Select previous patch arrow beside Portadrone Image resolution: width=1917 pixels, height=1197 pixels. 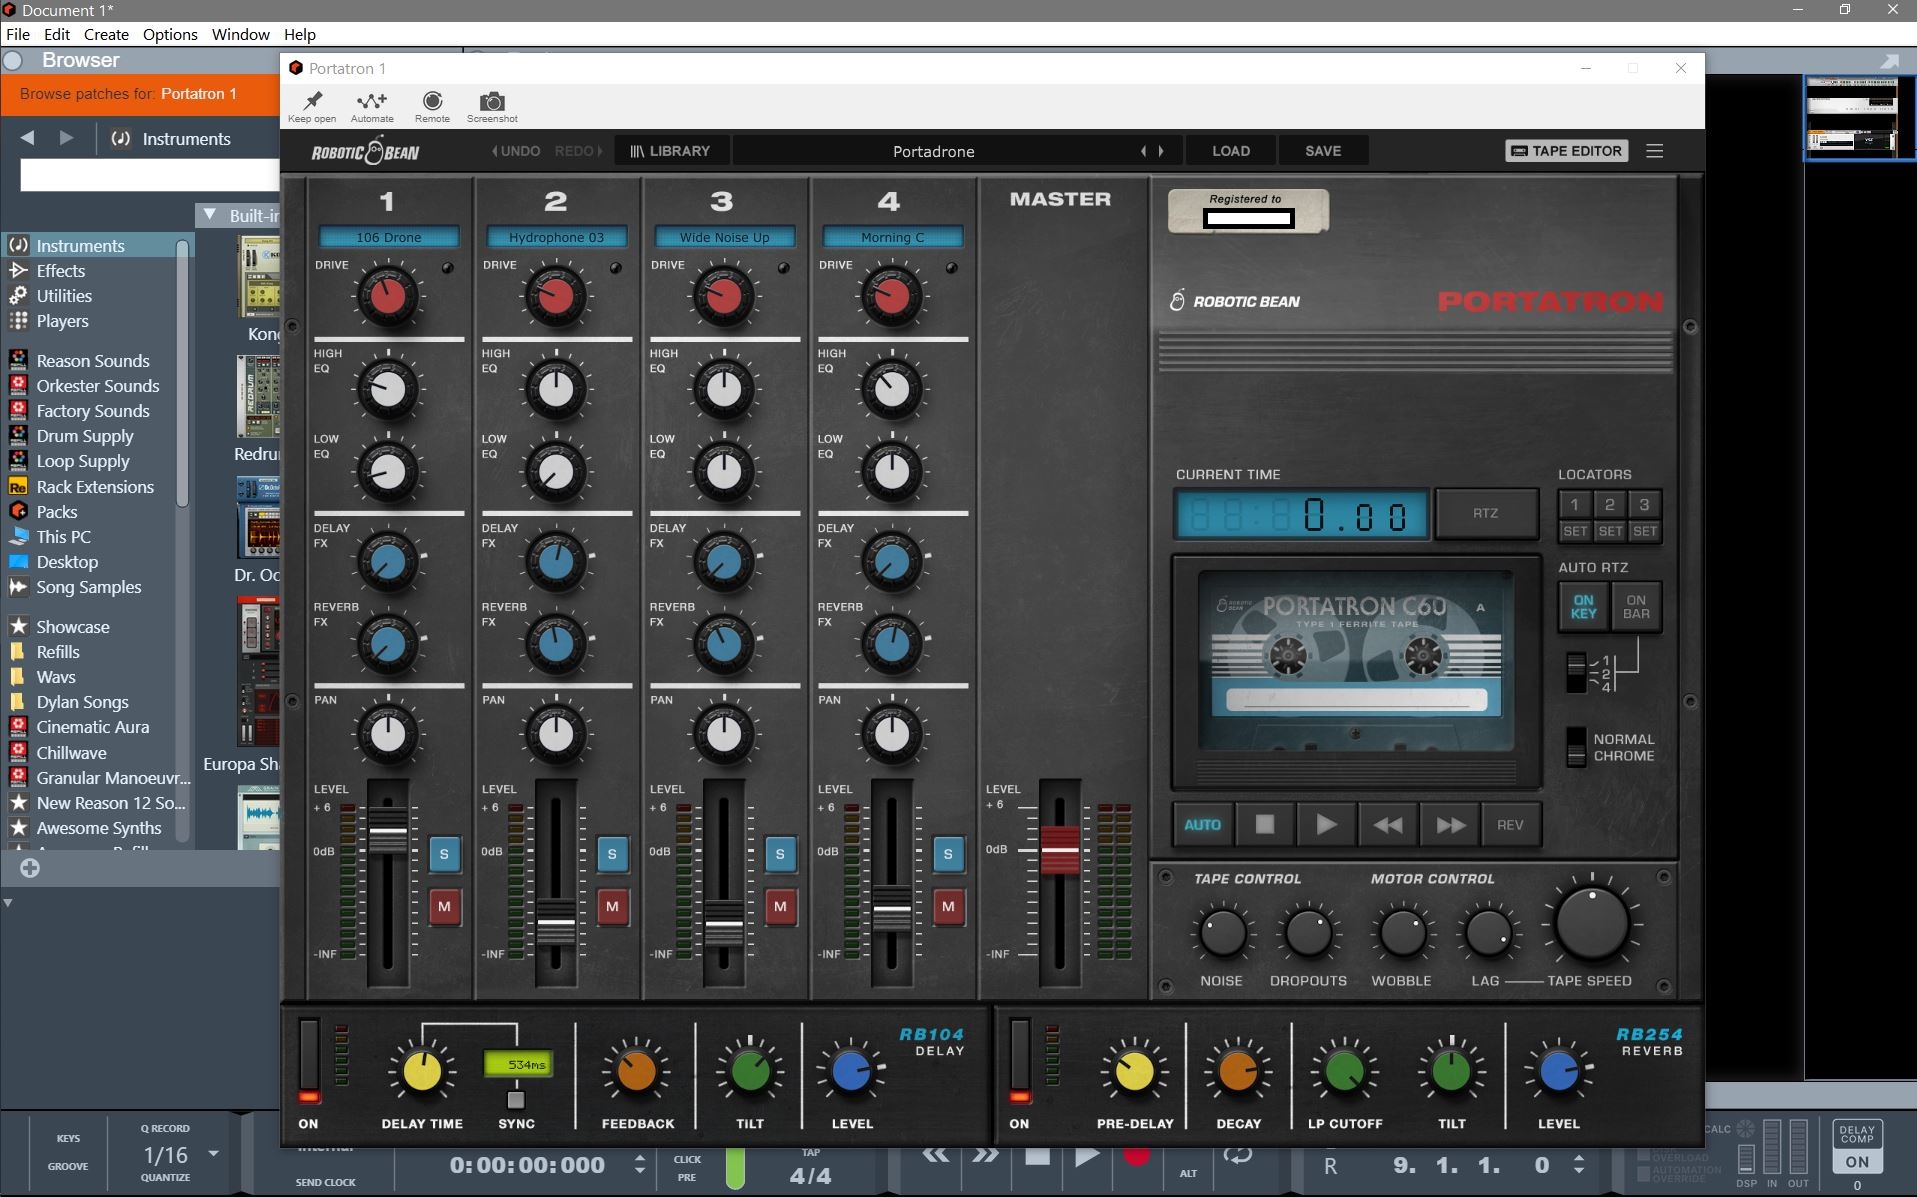(x=1143, y=151)
